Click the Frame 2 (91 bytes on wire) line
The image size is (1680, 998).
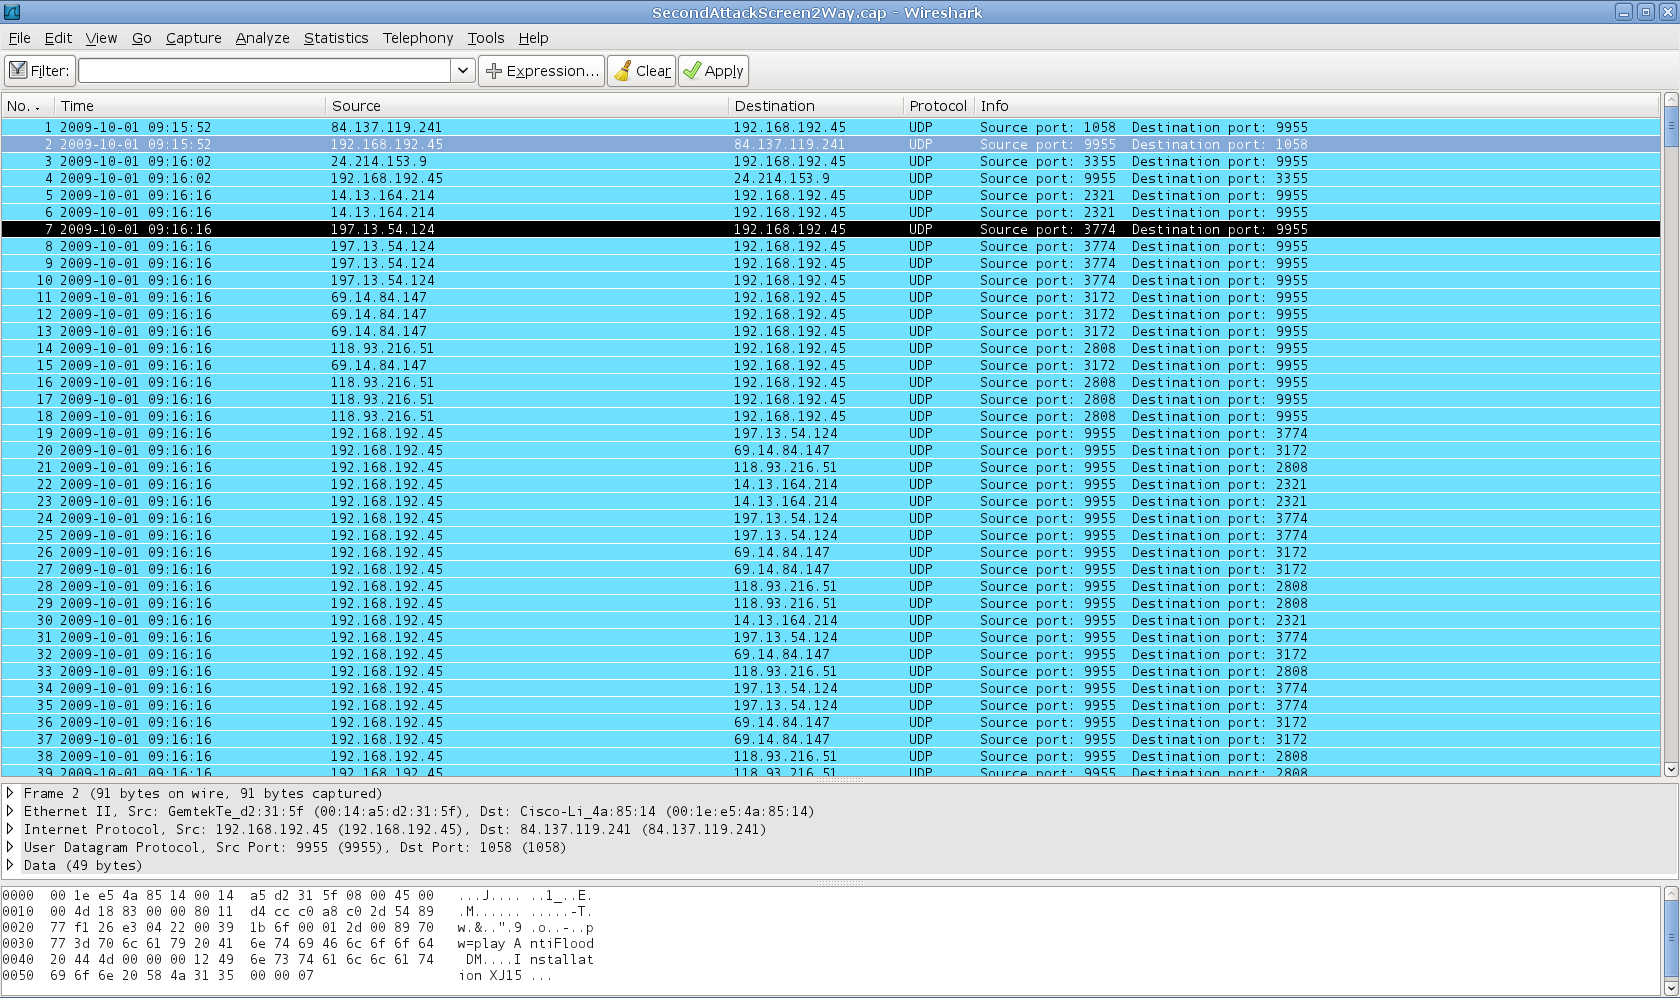203,793
